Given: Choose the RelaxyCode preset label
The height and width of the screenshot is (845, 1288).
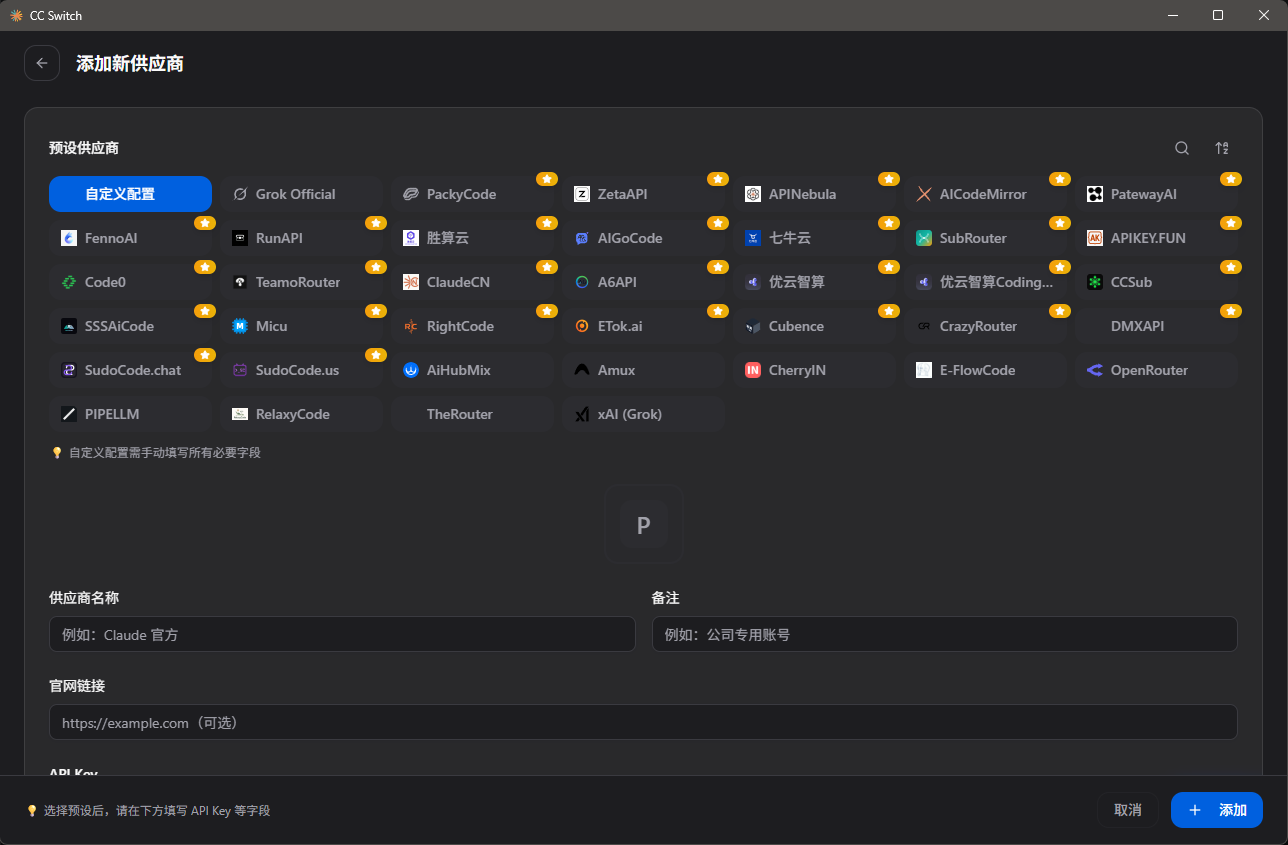Looking at the screenshot, I should pos(293,414).
